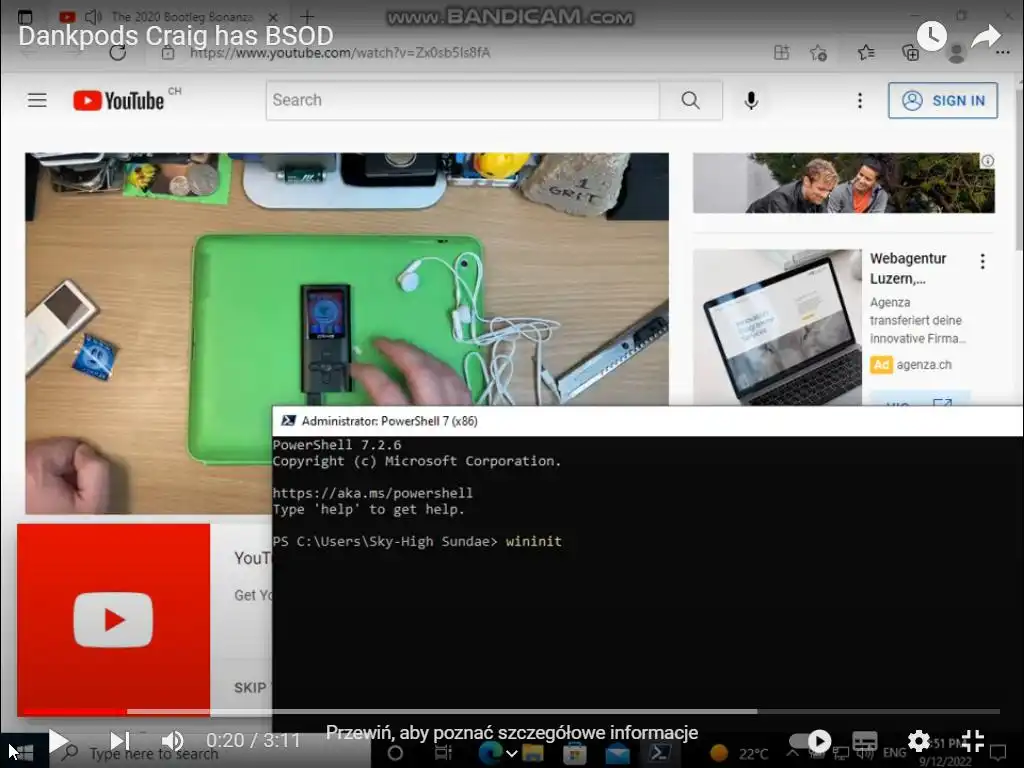Image resolution: width=1024 pixels, height=768 pixels.
Task: Open the tab actions menu icon
Action: [25, 16]
